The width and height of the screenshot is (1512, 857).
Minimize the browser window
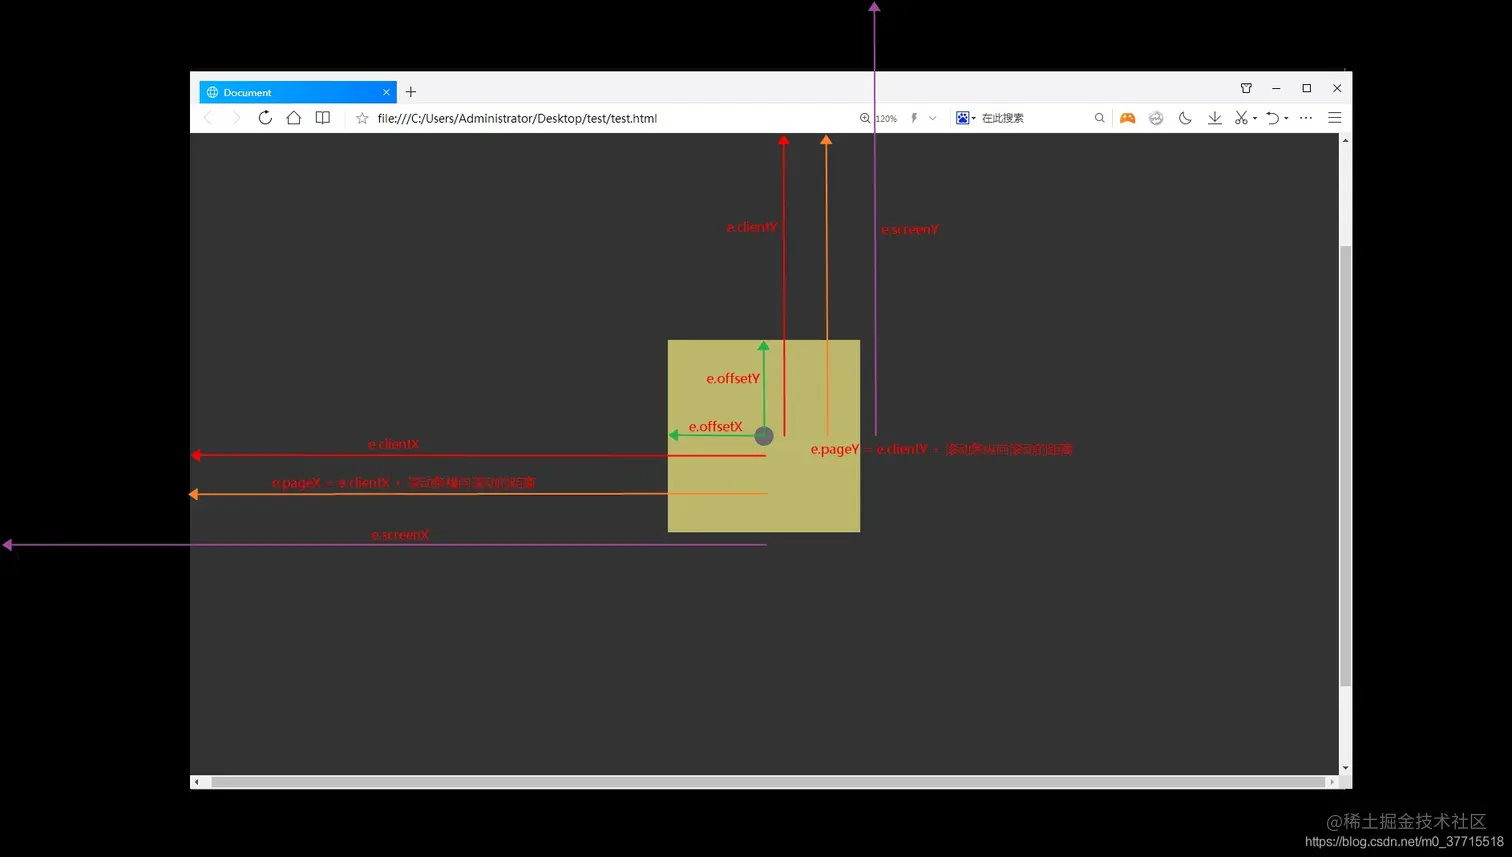(1276, 88)
